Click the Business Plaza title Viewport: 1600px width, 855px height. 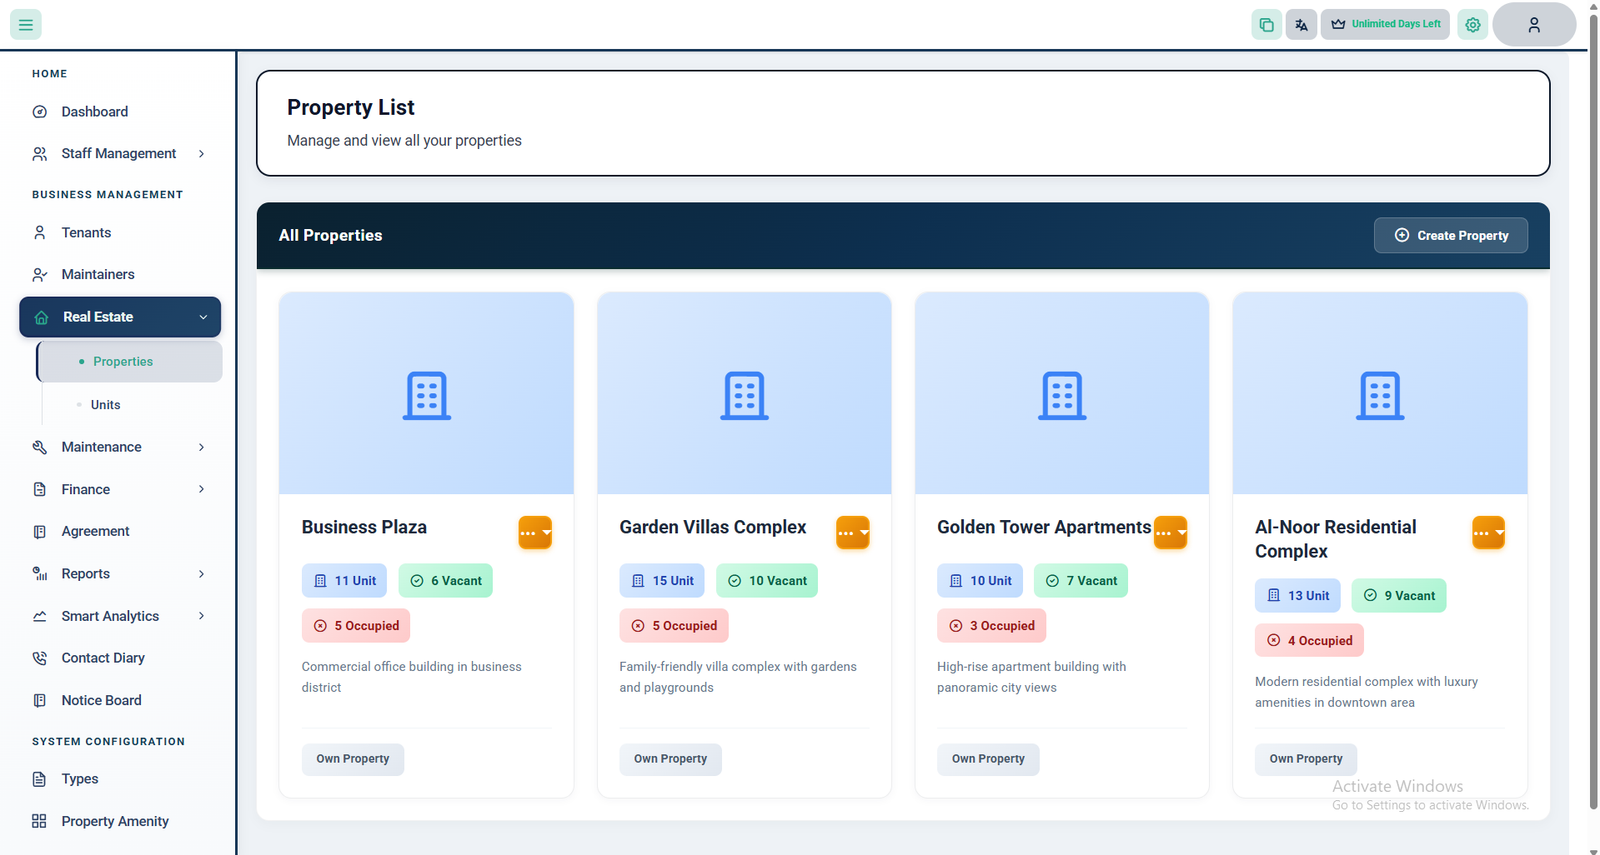[364, 527]
